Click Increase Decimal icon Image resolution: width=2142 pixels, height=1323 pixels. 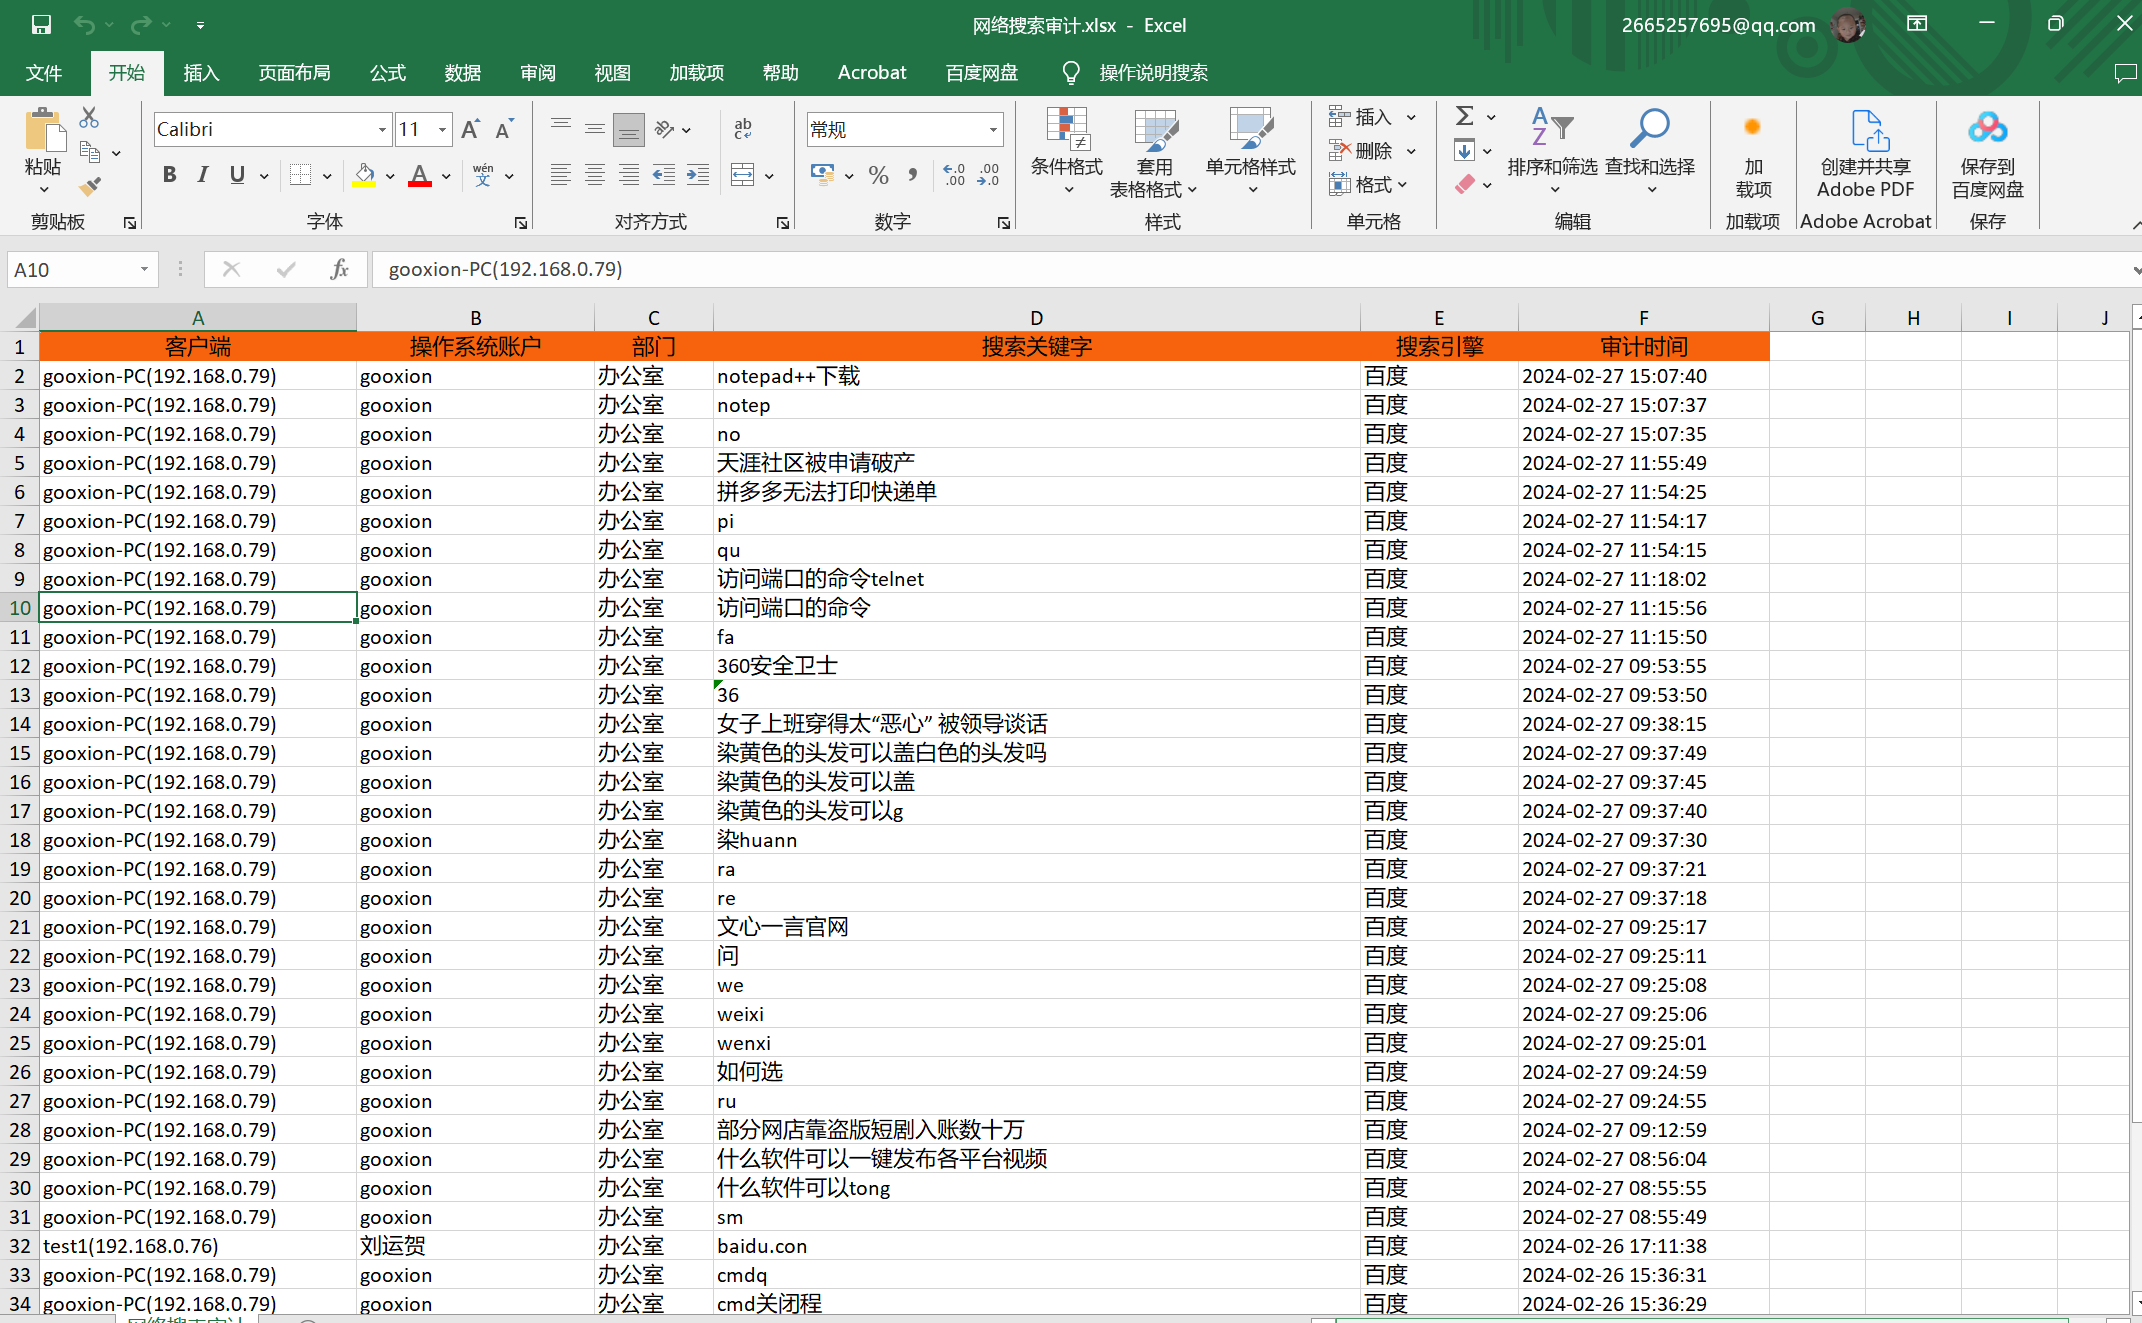(x=955, y=175)
